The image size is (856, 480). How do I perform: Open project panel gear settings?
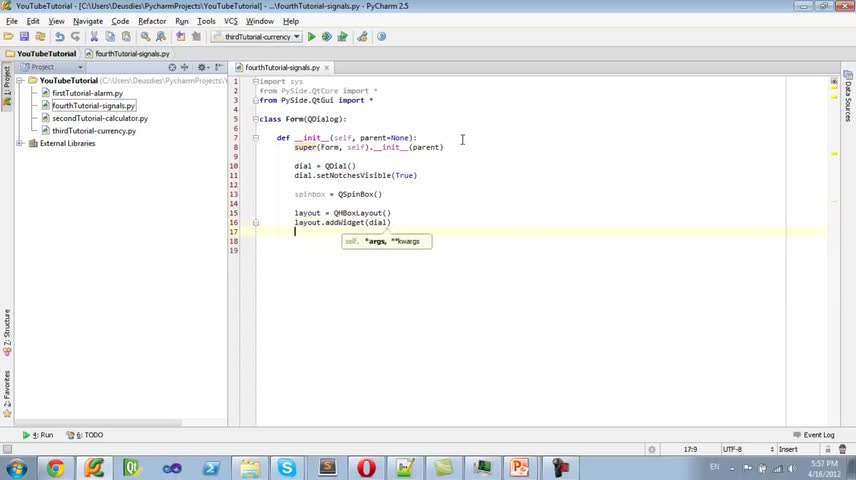point(203,67)
